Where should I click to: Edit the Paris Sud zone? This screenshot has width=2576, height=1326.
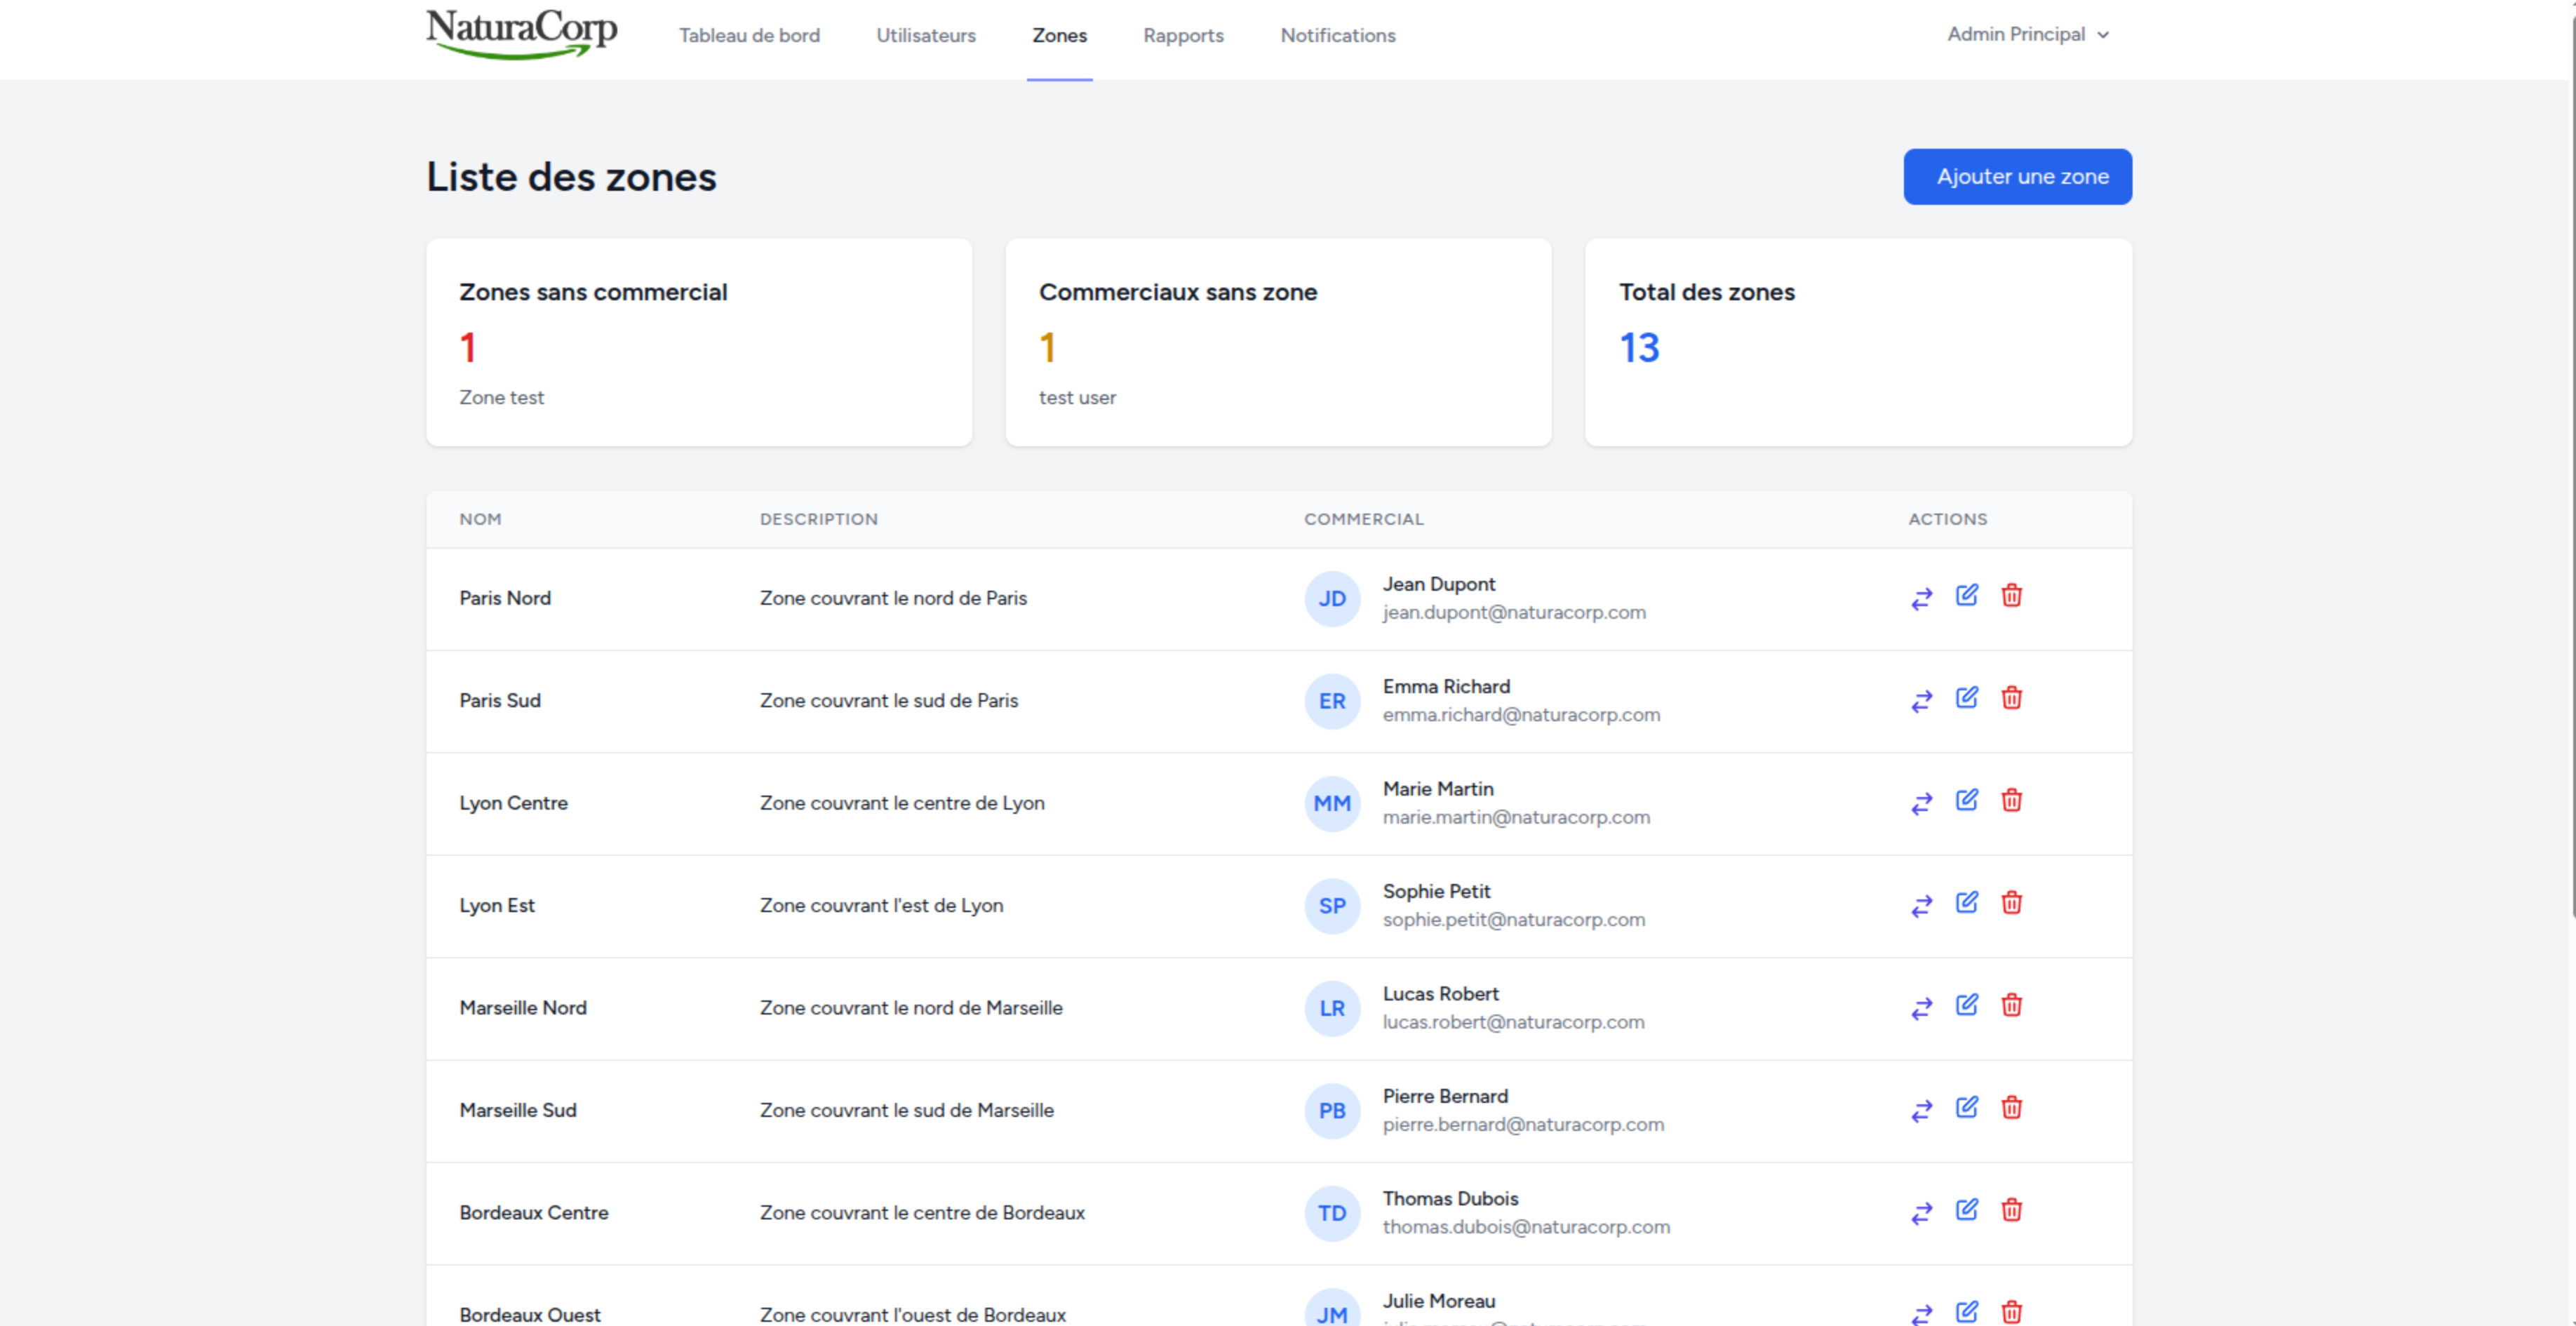(x=1966, y=698)
